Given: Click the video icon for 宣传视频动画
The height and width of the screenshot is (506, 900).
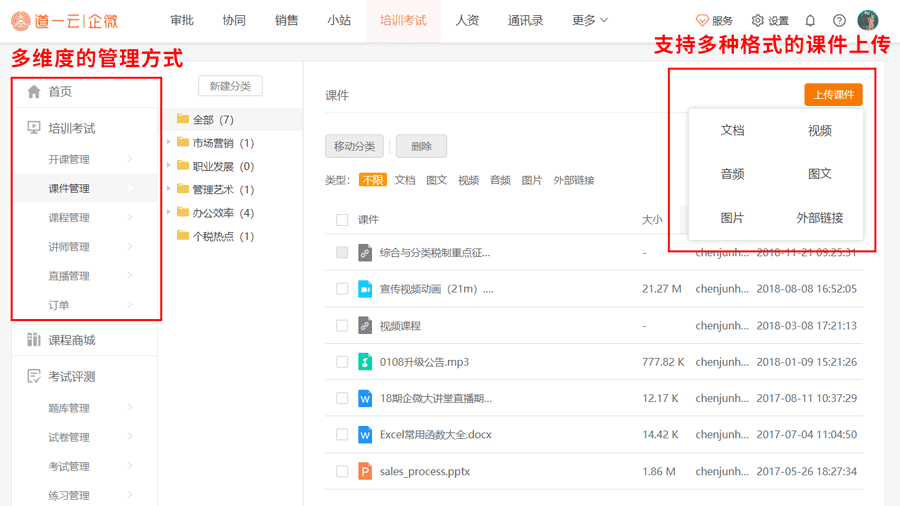Looking at the screenshot, I should point(365,289).
